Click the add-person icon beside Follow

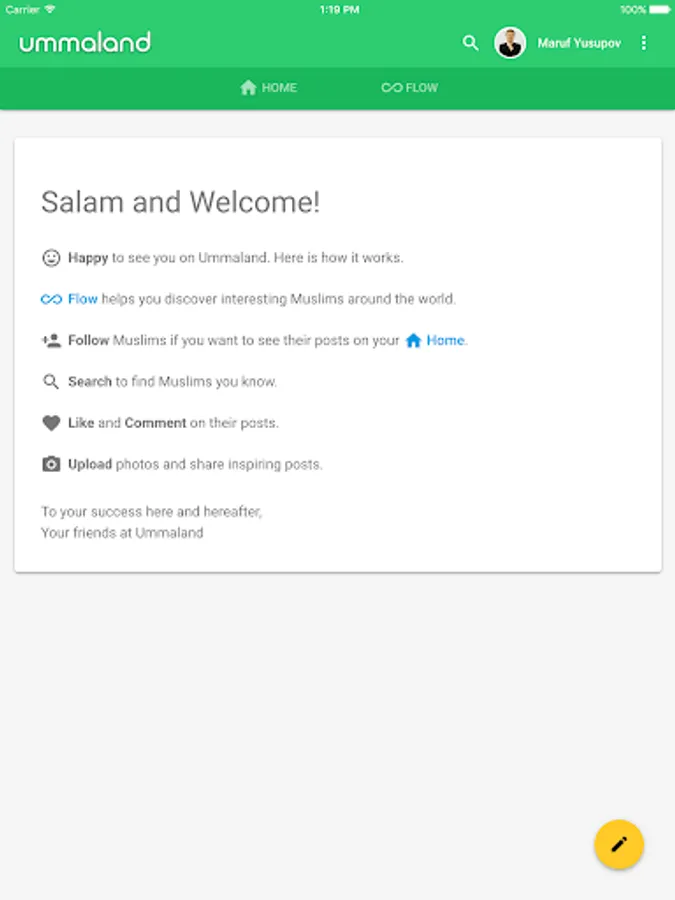pyautogui.click(x=51, y=340)
